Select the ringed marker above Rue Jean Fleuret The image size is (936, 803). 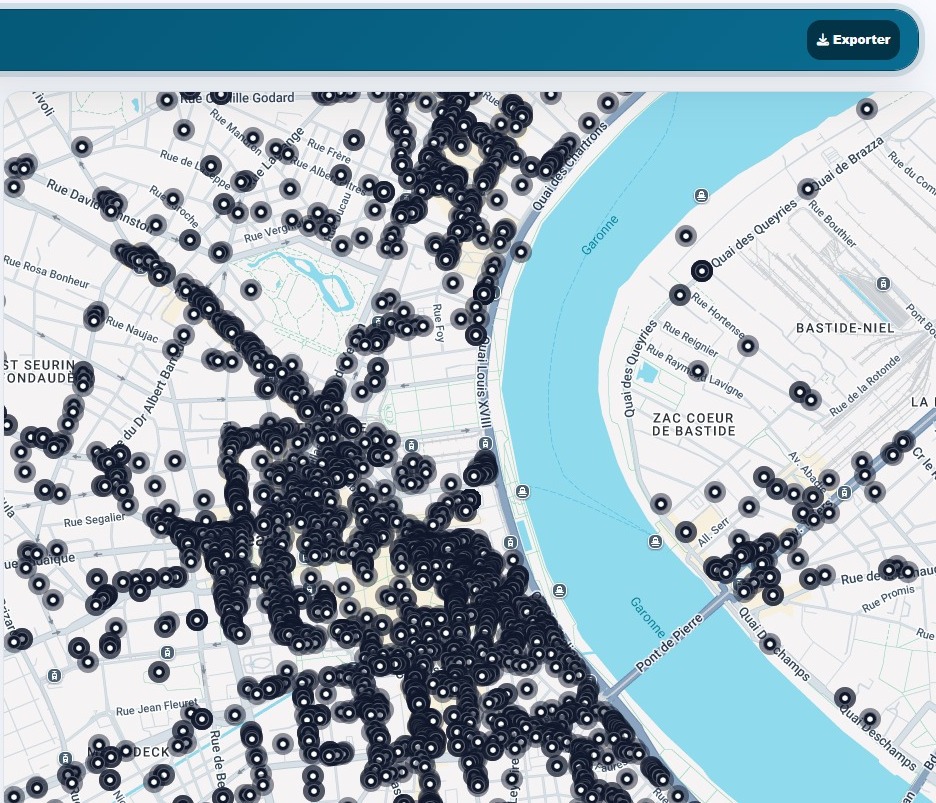click(x=197, y=620)
